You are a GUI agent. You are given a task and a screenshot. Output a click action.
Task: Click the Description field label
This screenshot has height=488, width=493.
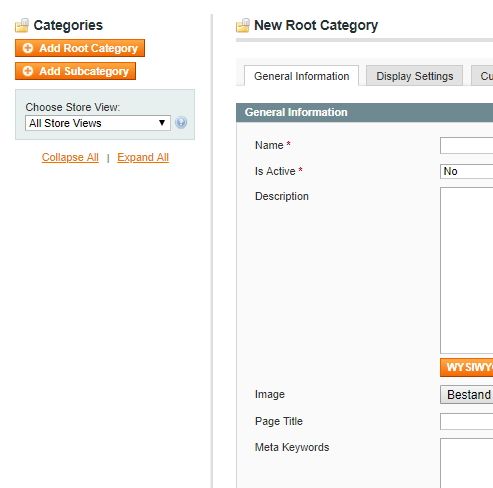coord(282,196)
